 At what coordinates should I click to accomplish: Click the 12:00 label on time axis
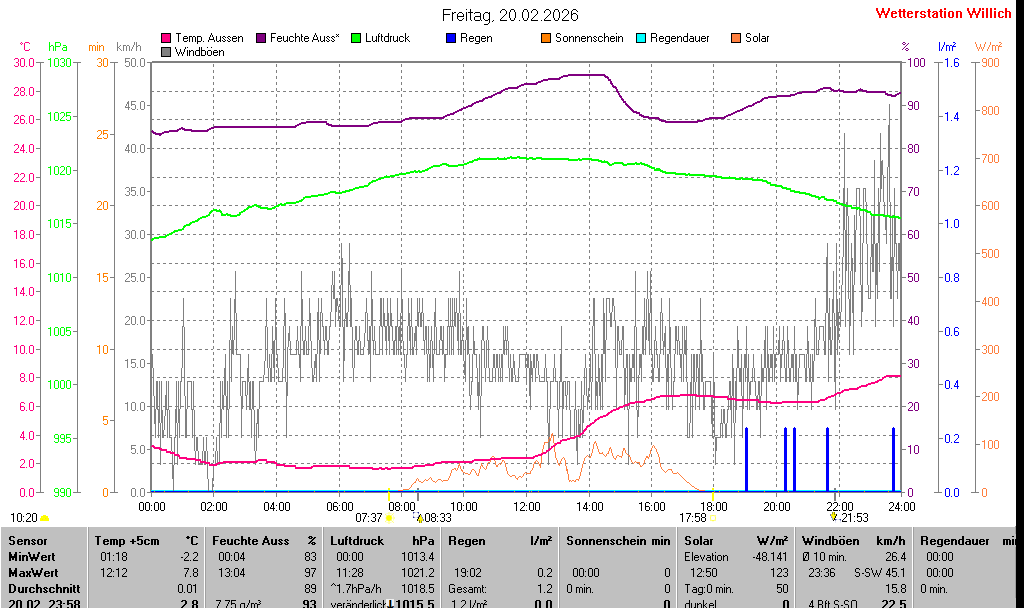526,505
